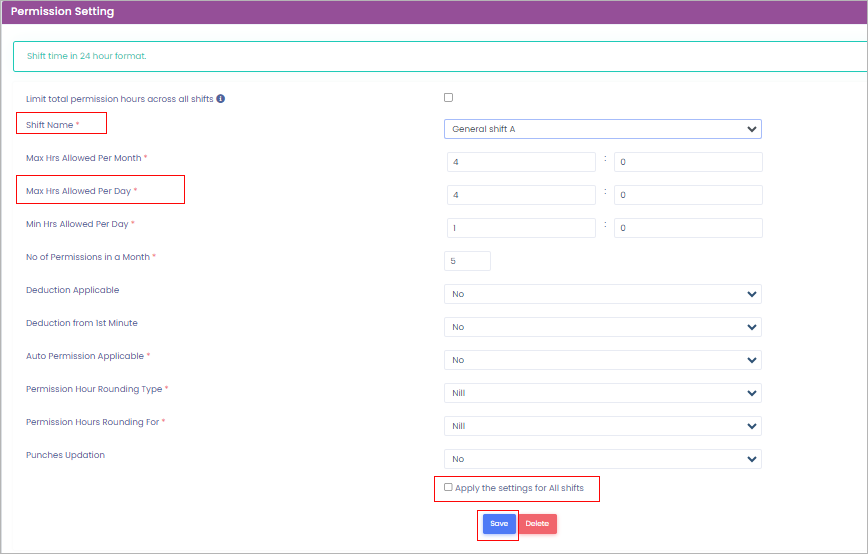
Task: Focus Max Hrs Allowed Per Month minutes field
Action: 687,162
